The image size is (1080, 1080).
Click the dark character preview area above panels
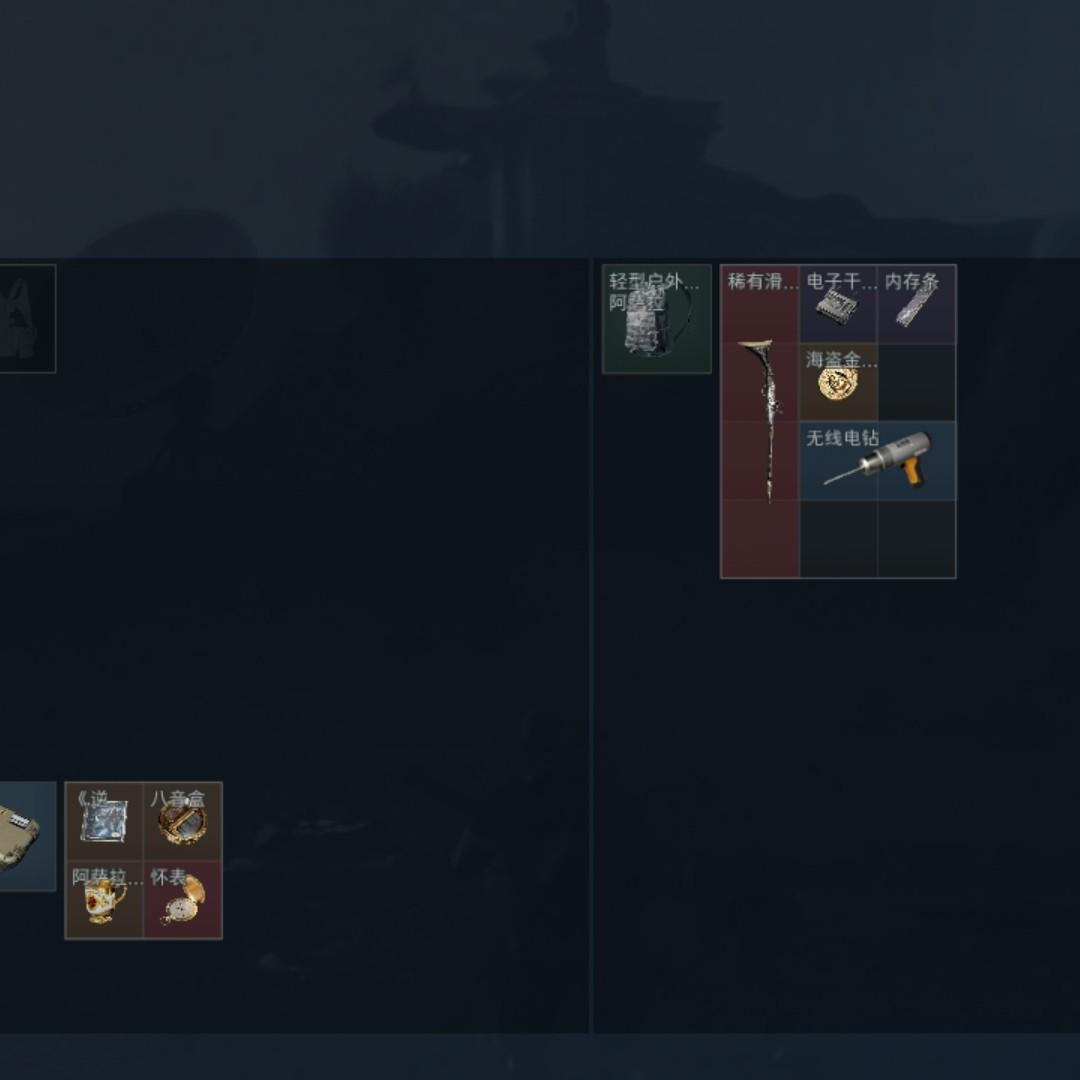tap(540, 129)
